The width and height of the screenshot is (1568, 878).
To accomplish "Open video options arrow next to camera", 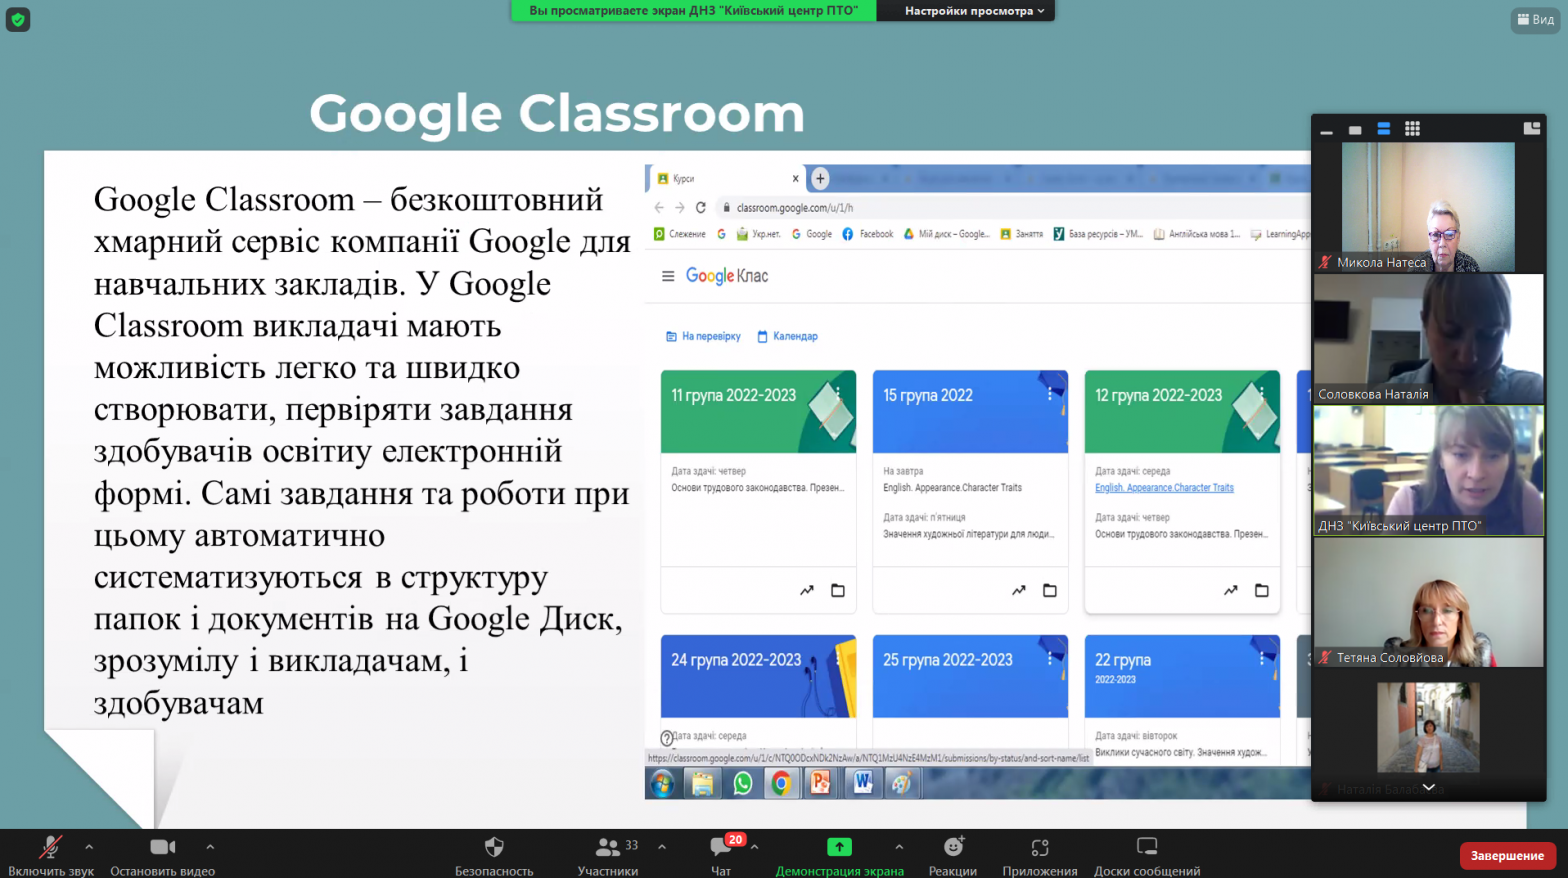I will pos(210,847).
